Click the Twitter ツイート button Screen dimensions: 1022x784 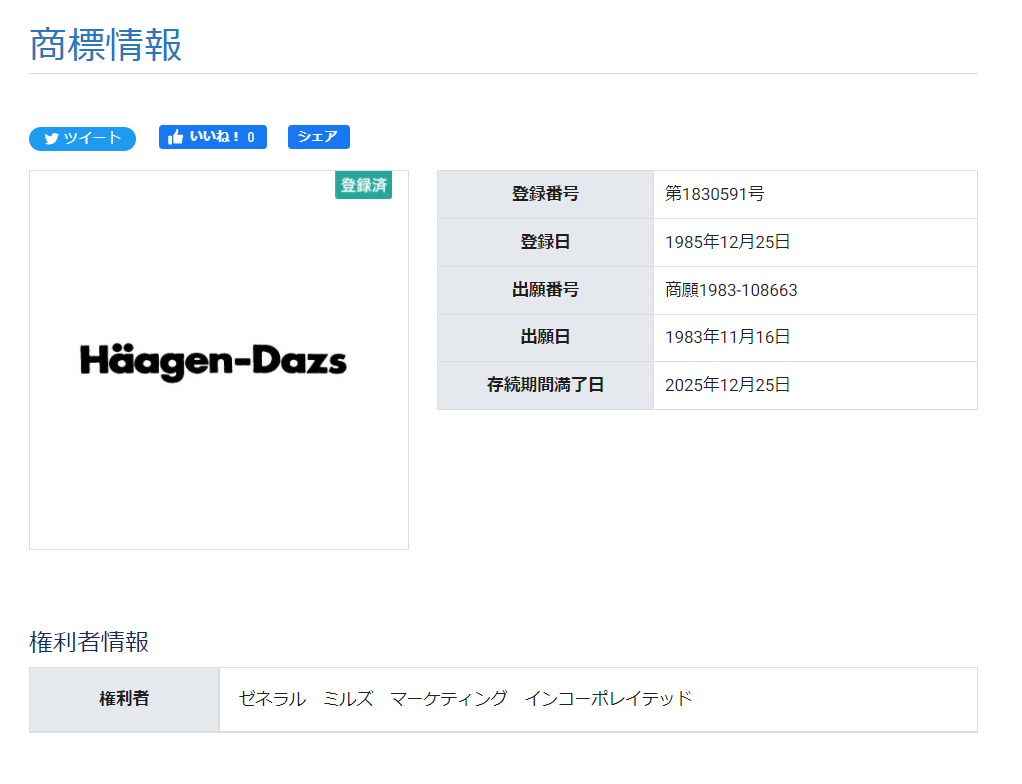[x=82, y=139]
